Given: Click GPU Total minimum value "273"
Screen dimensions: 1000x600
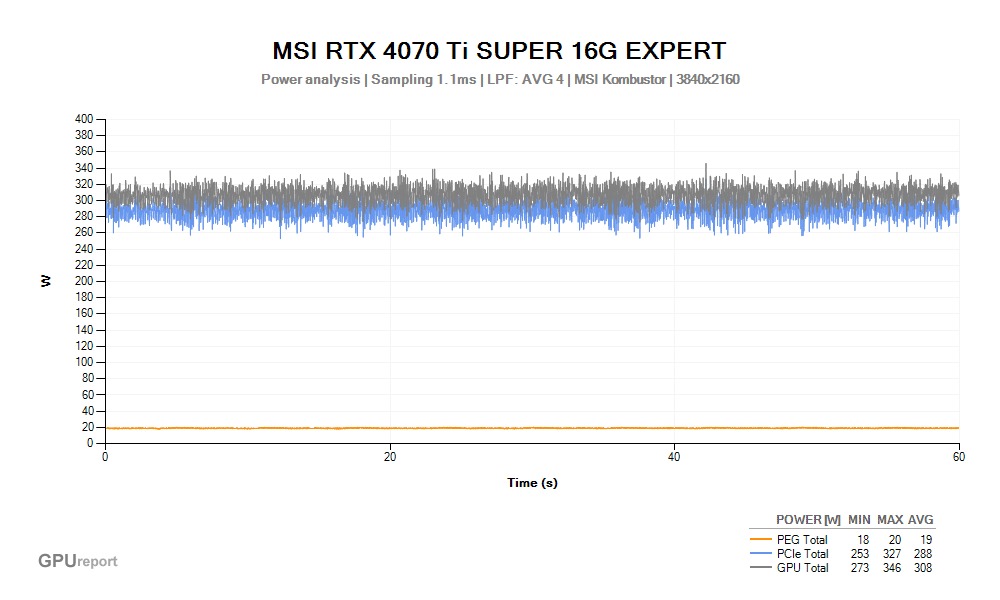Looking at the screenshot, I should pos(860,568).
